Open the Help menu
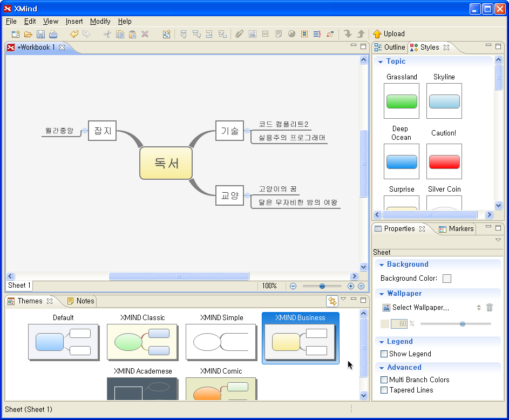Screen dimensions: 509x420 [x=125, y=21]
